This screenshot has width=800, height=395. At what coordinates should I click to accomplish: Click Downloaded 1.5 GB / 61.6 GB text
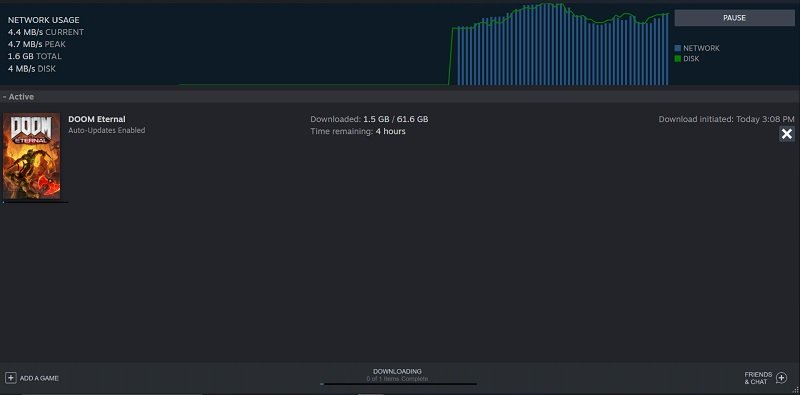369,119
